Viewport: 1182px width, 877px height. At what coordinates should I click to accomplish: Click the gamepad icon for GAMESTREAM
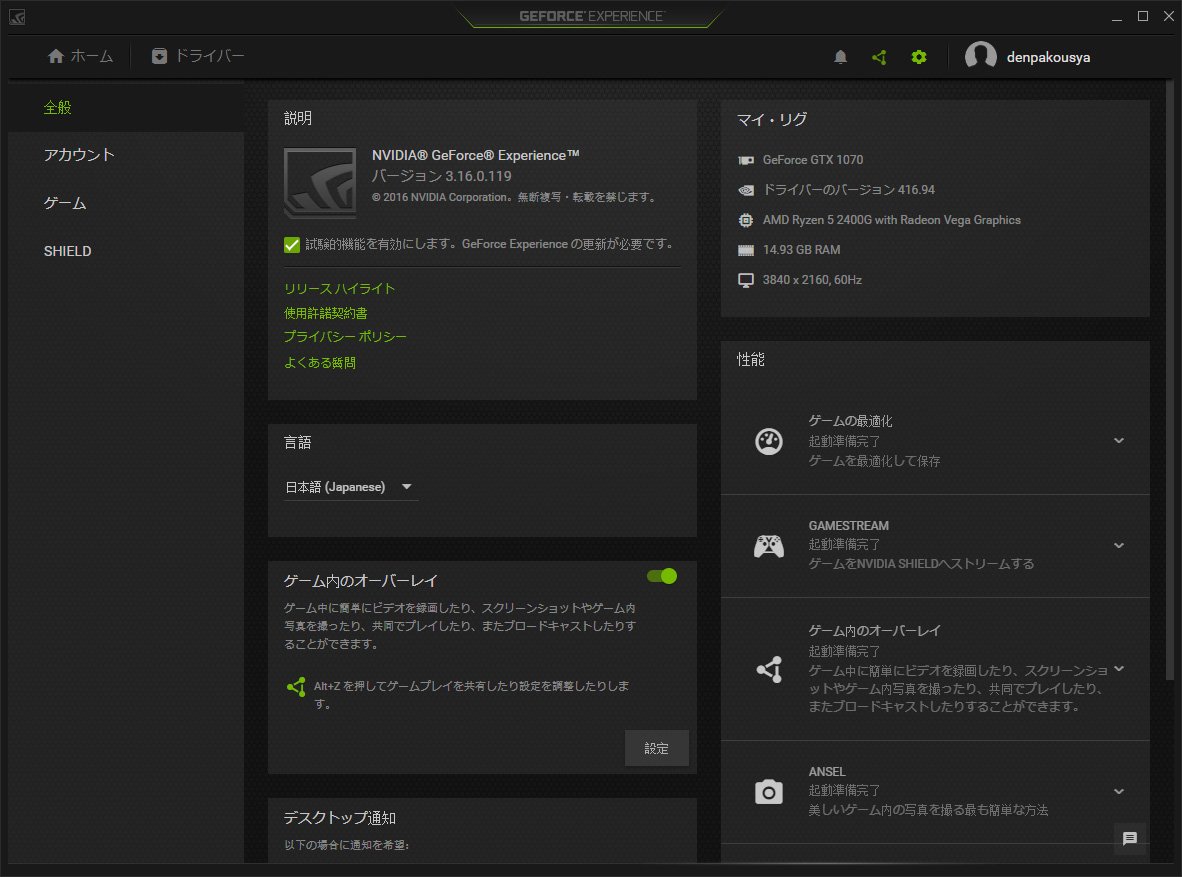coord(769,545)
